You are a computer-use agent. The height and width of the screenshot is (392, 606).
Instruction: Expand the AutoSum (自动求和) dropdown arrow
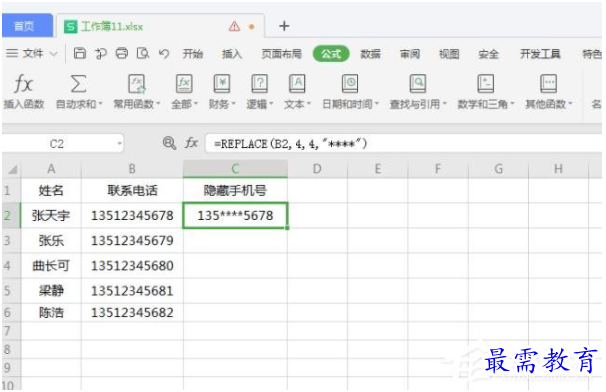(100, 104)
